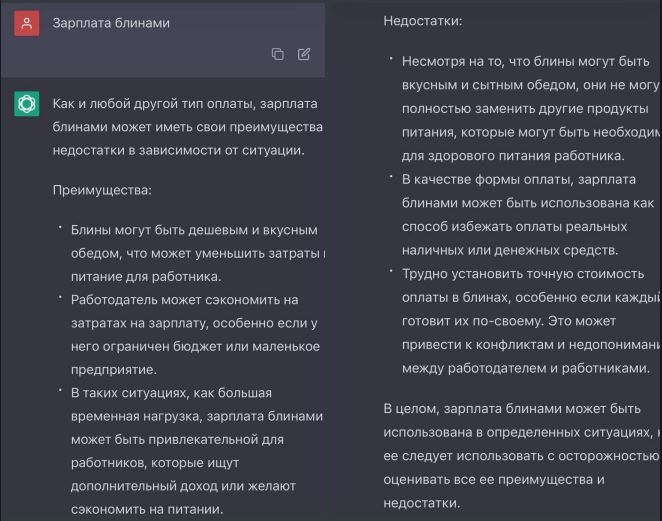
Task: Click the green ChatGPT logo avatar
Action: 27,103
